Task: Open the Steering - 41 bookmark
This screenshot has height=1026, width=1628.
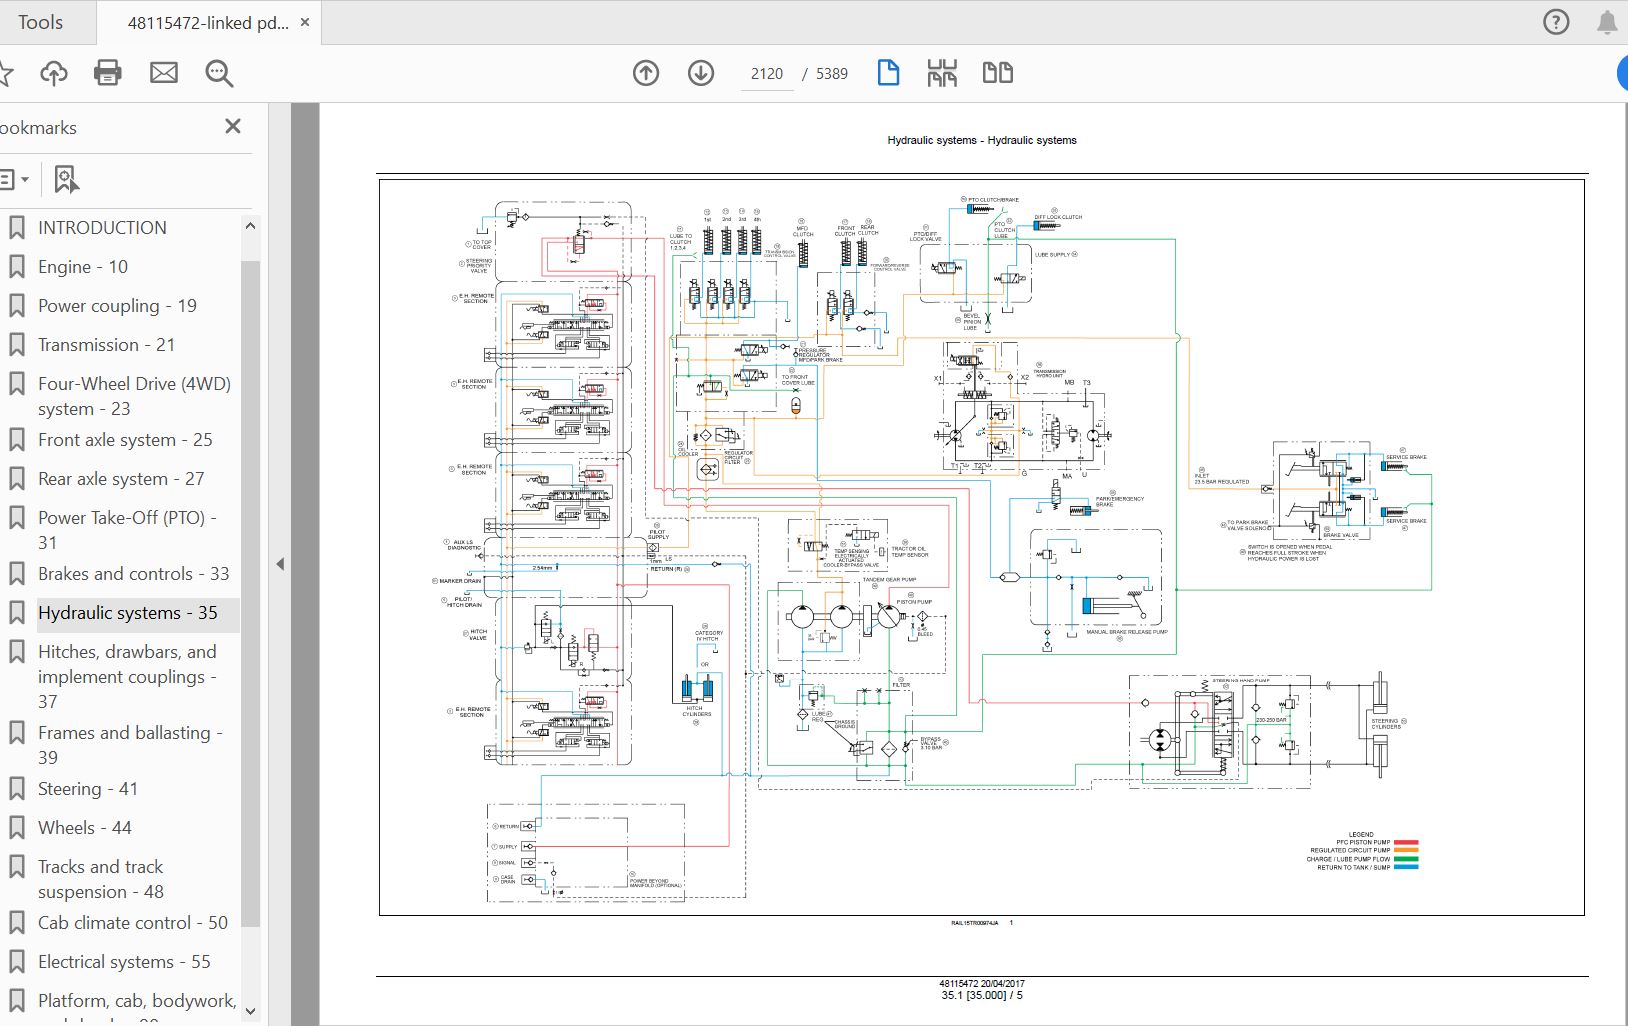Action: pyautogui.click(x=88, y=789)
